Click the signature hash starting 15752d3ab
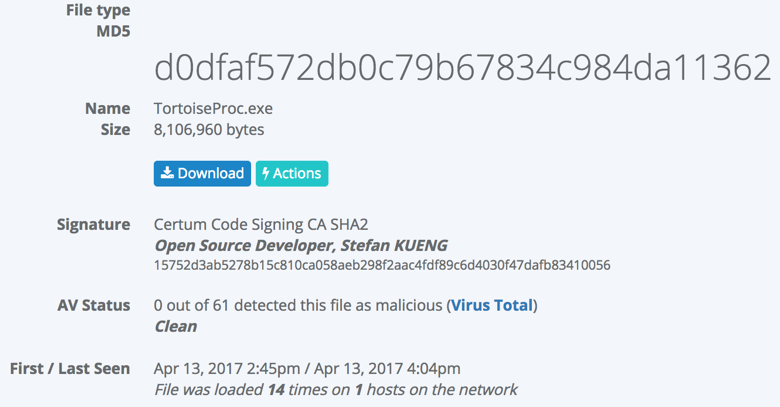This screenshot has height=407, width=780. (382, 265)
